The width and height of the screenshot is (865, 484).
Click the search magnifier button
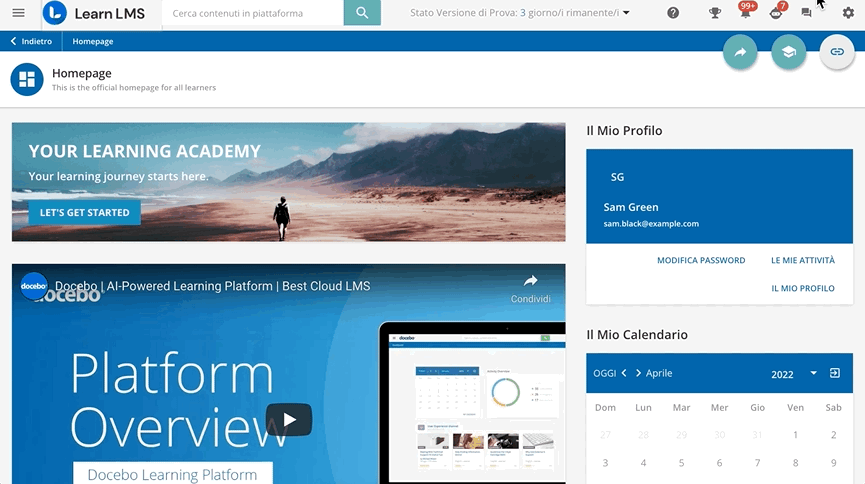pos(362,13)
